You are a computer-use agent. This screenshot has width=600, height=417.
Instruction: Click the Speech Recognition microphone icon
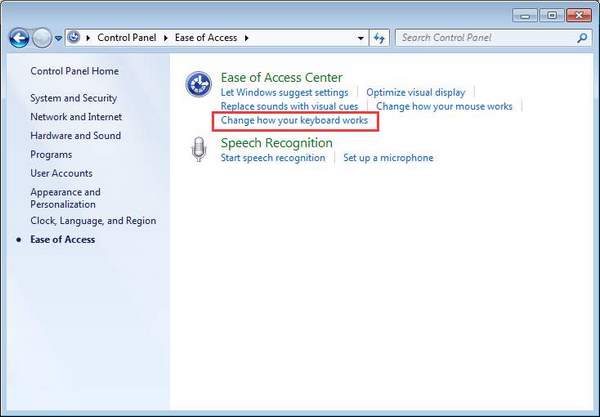coord(199,149)
